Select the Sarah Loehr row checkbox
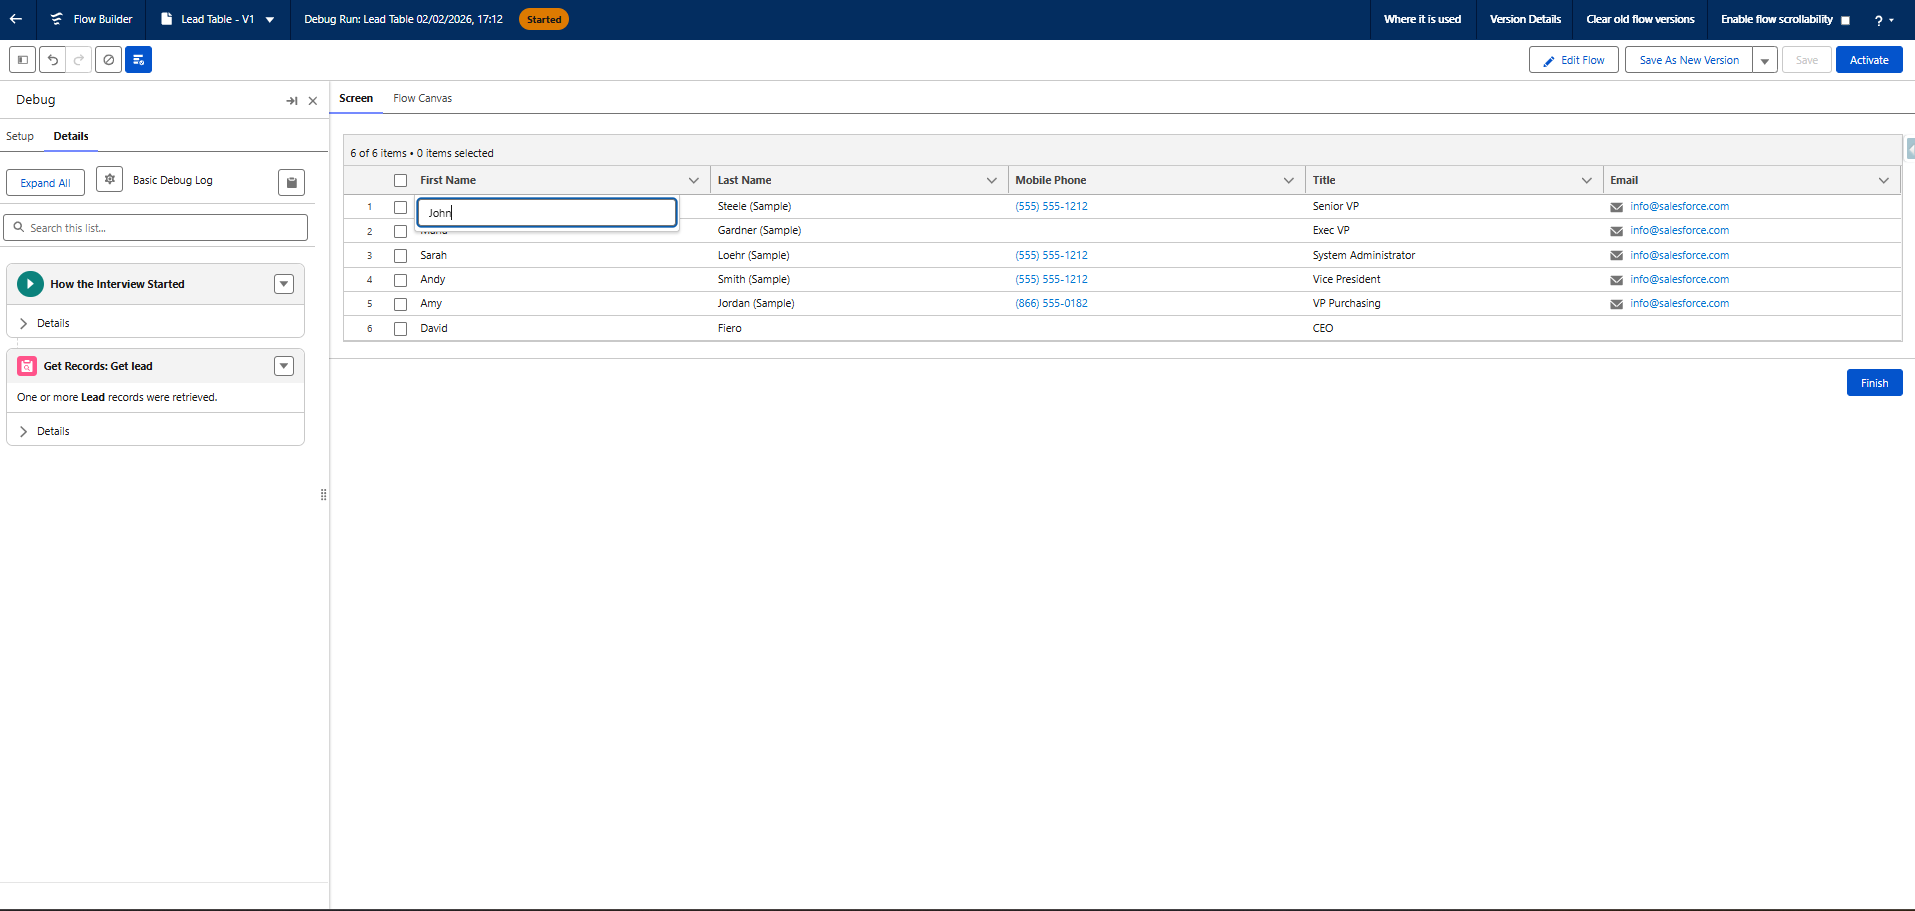The image size is (1915, 911). (401, 256)
